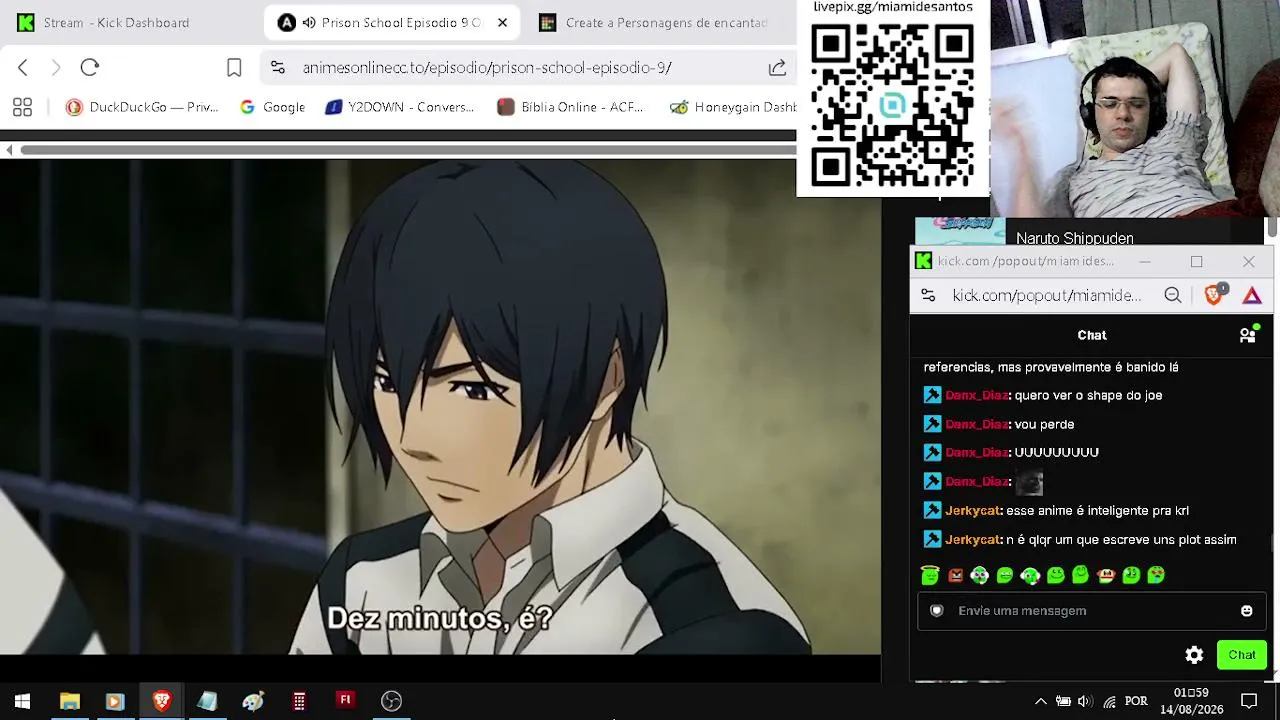Open the media player taskbar icon
The height and width of the screenshot is (720, 1280).
pos(114,701)
